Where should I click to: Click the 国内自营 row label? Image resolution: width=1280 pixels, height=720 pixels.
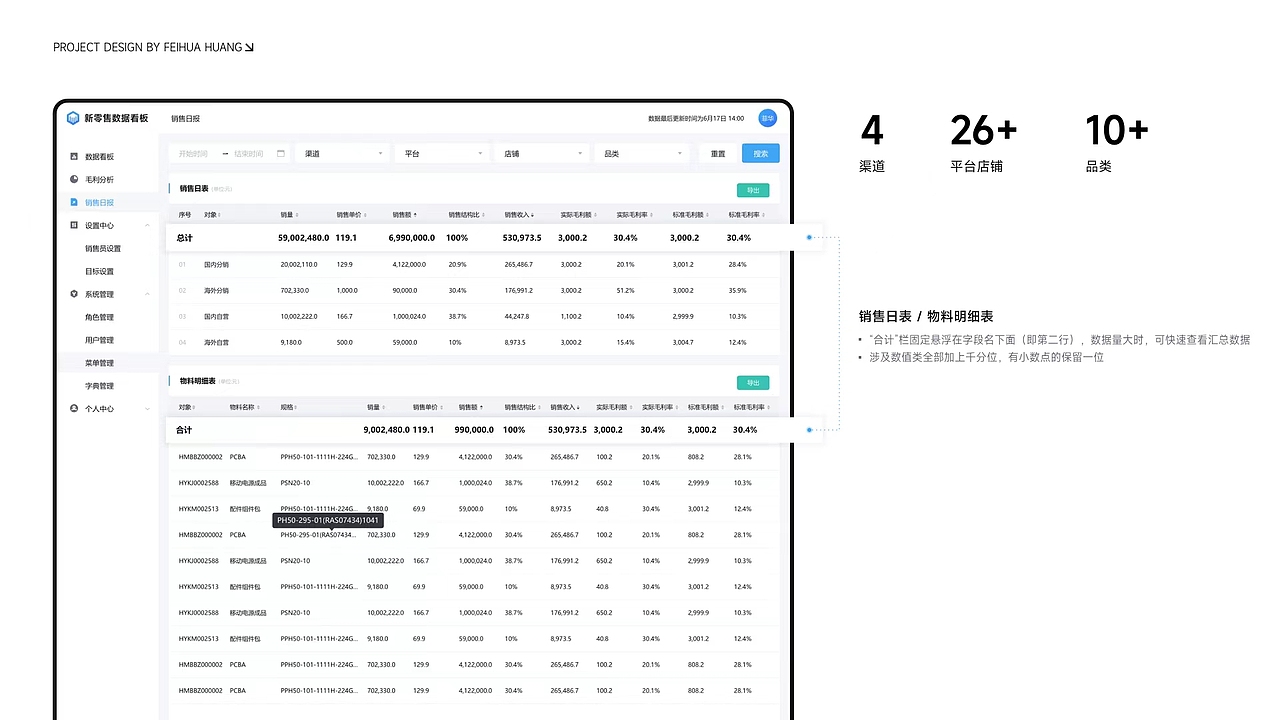[x=216, y=317]
